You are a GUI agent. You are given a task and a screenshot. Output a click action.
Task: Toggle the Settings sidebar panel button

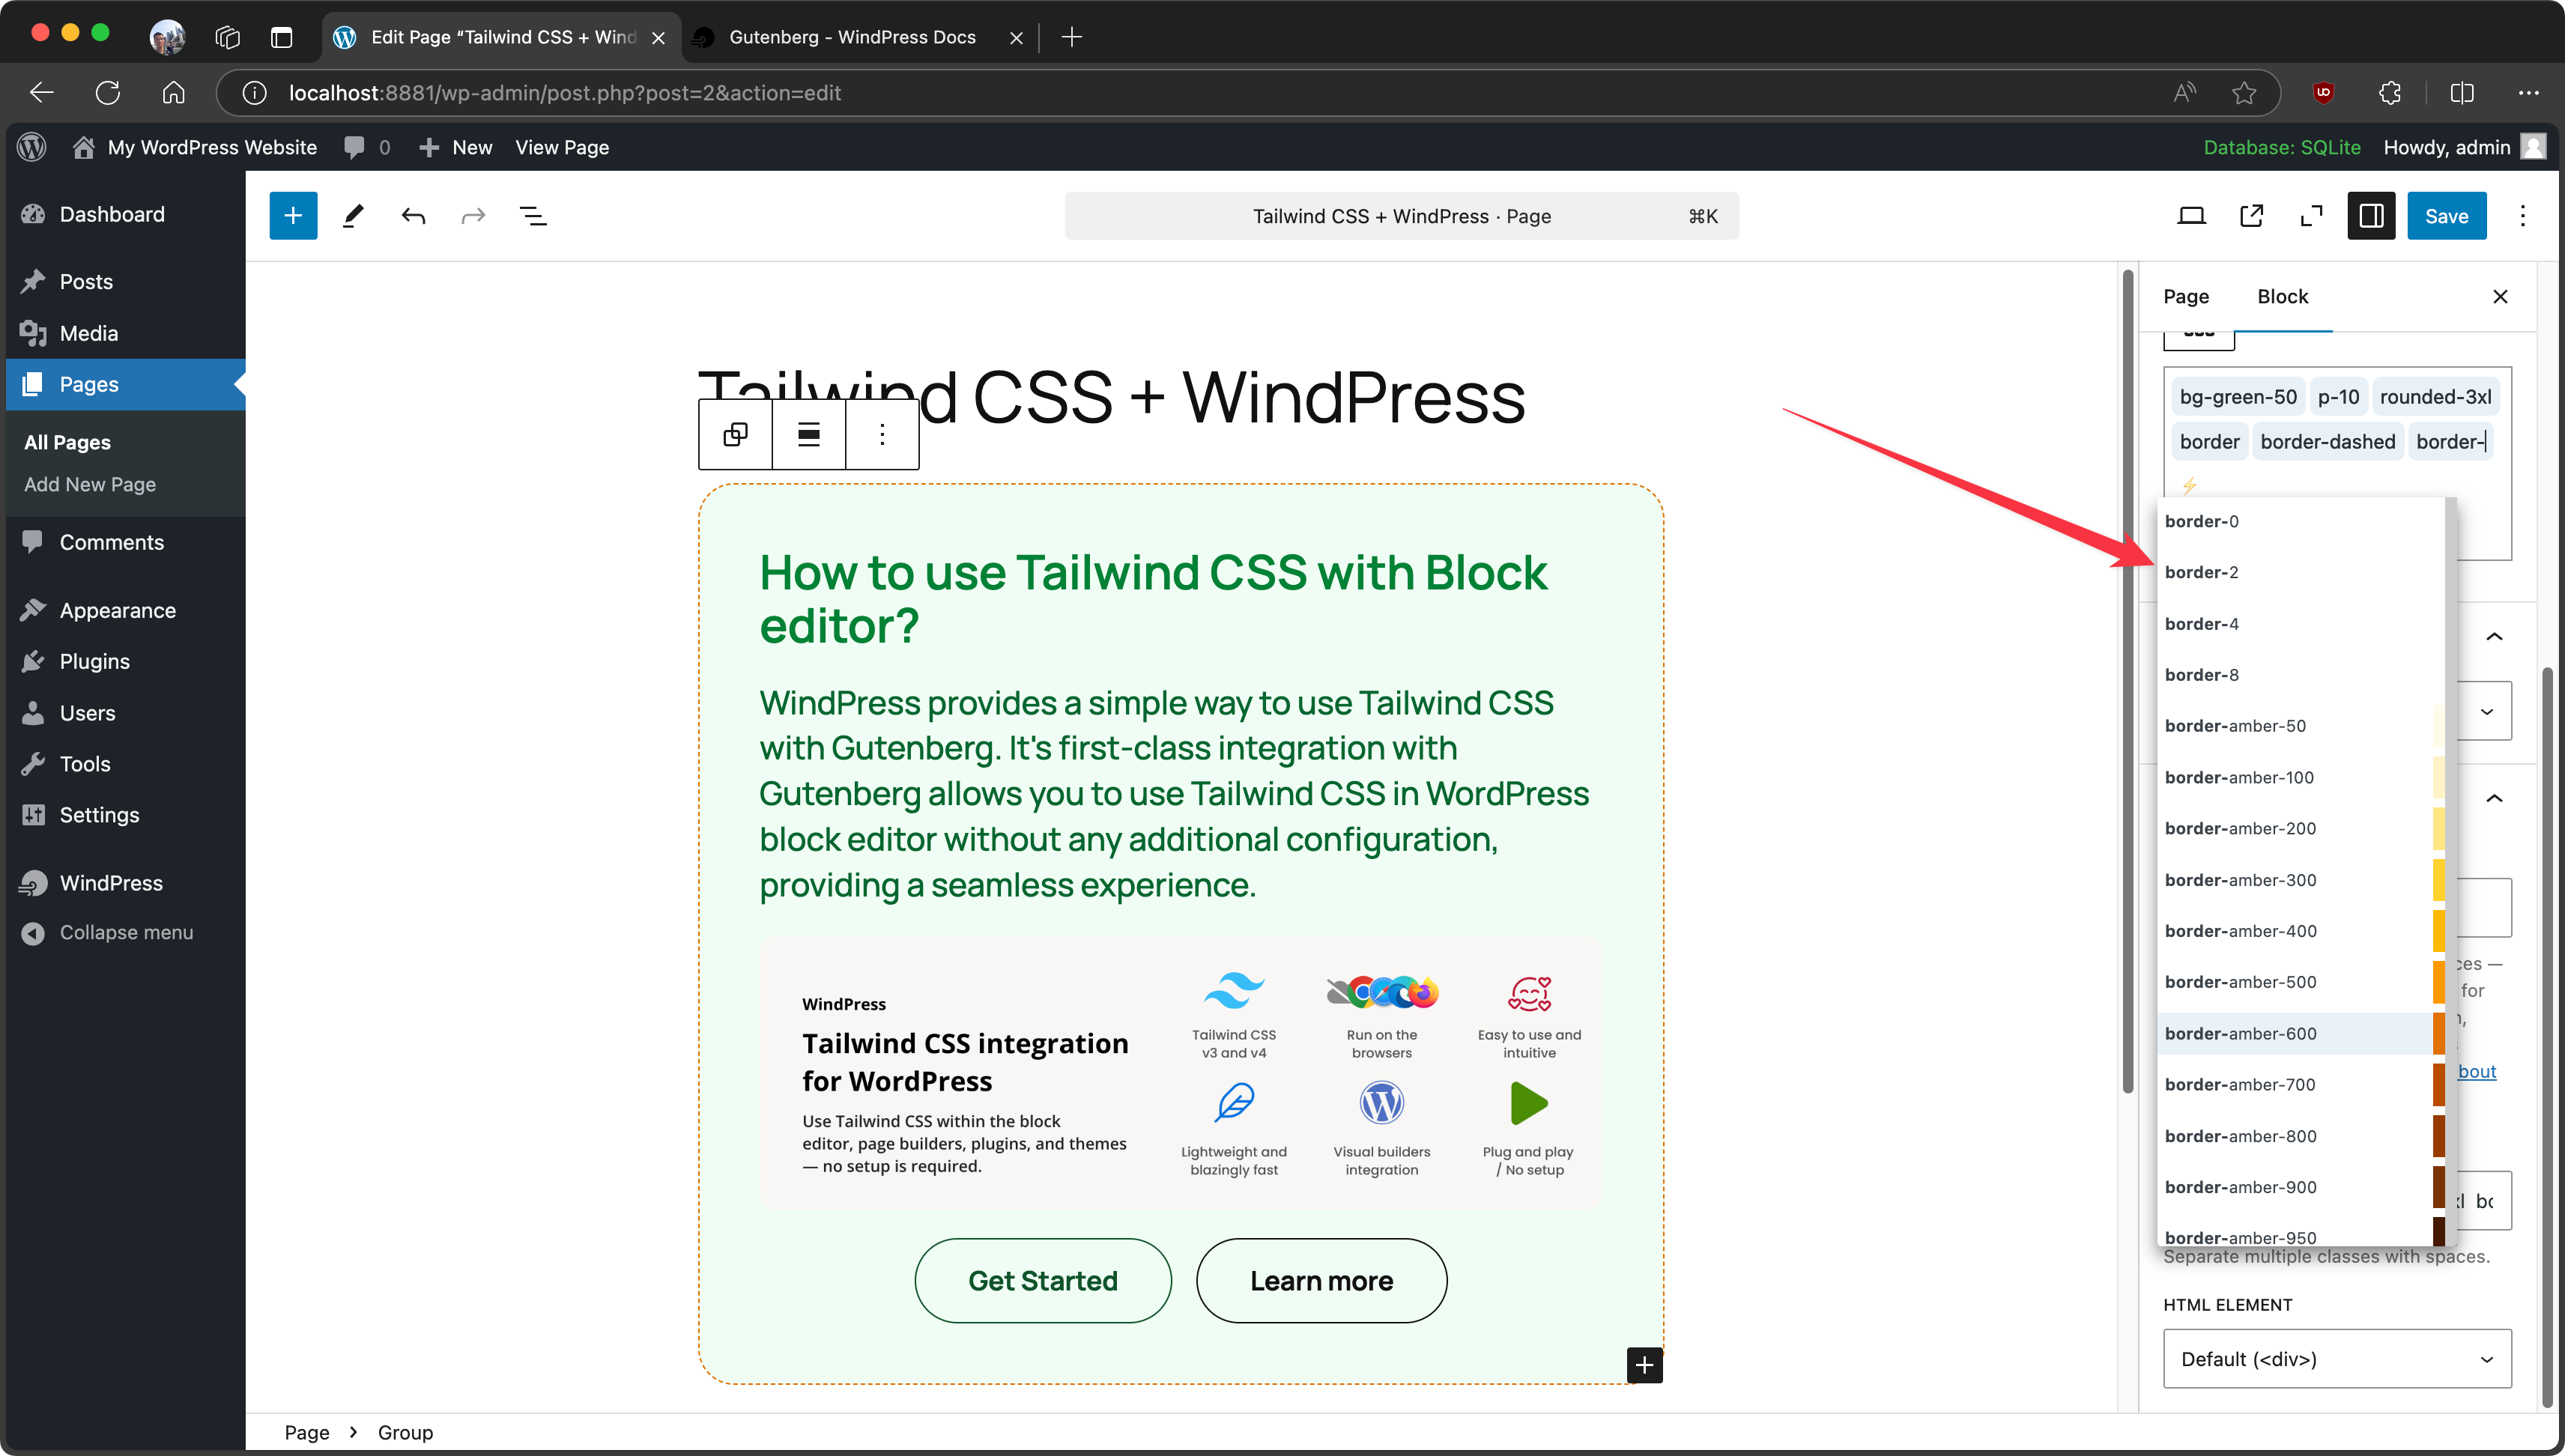[2371, 216]
